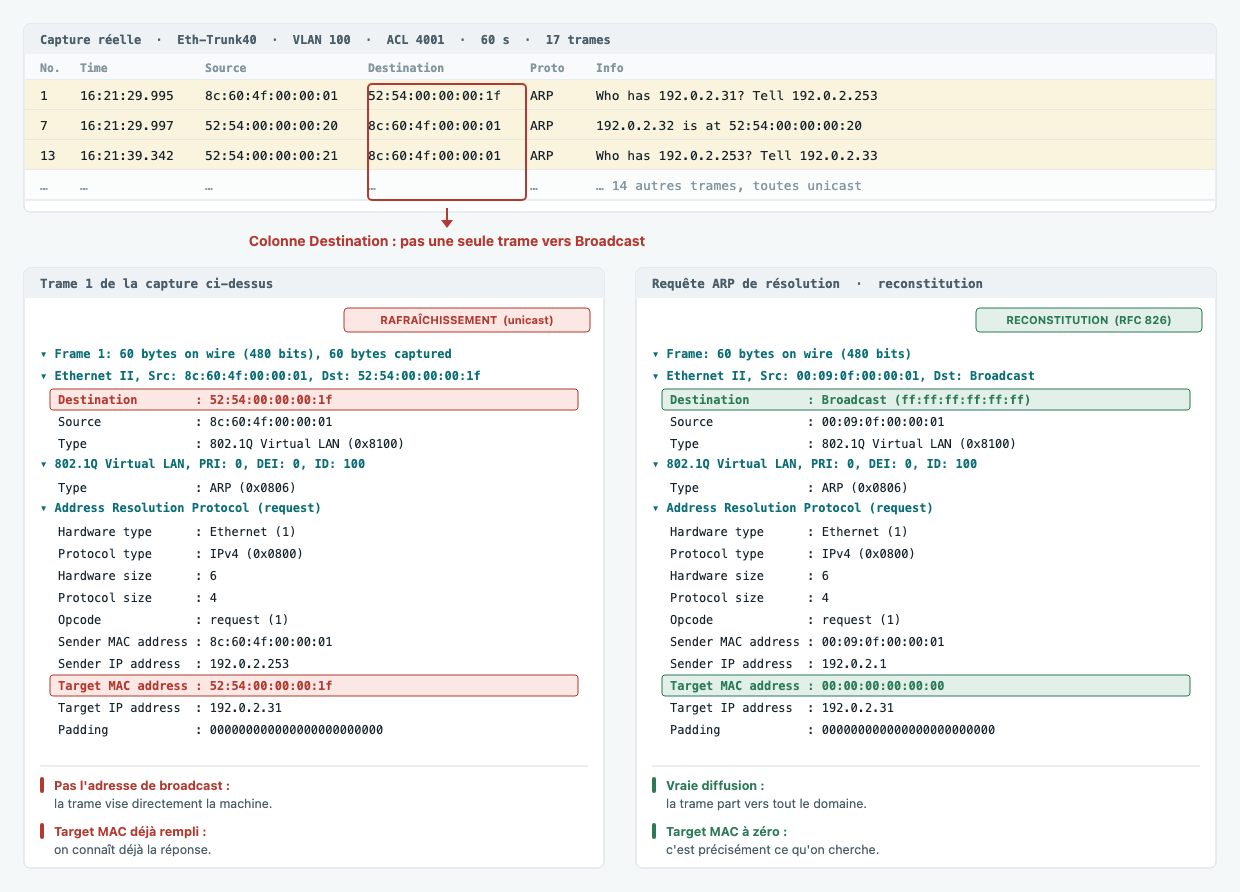Image resolution: width=1240 pixels, height=892 pixels.
Task: Click source cell 52:54:00:00:00:20 in packet 7
Action: (271, 126)
